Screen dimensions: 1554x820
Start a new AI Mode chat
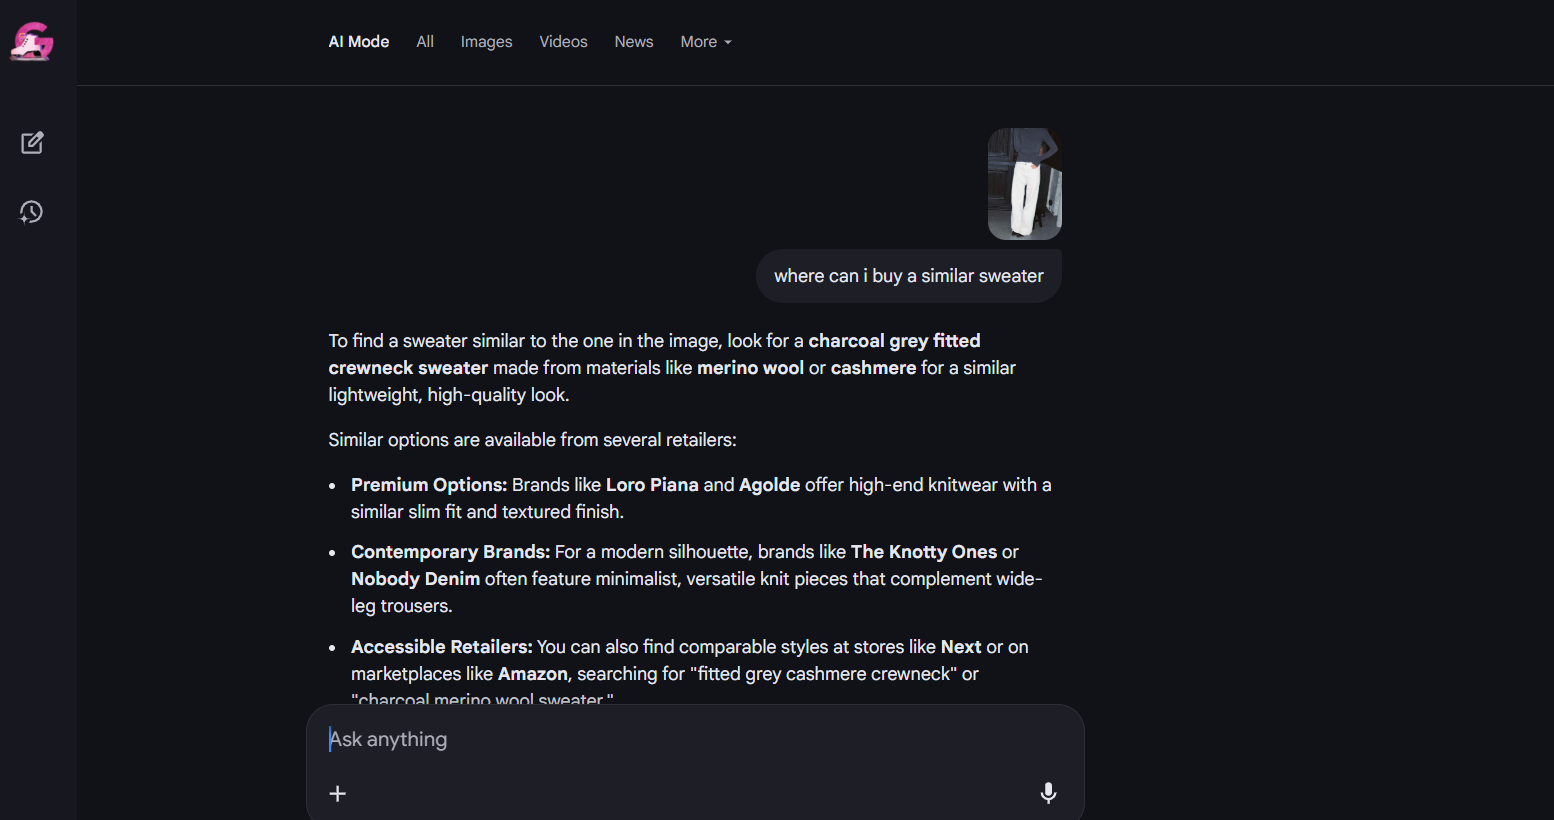click(32, 143)
